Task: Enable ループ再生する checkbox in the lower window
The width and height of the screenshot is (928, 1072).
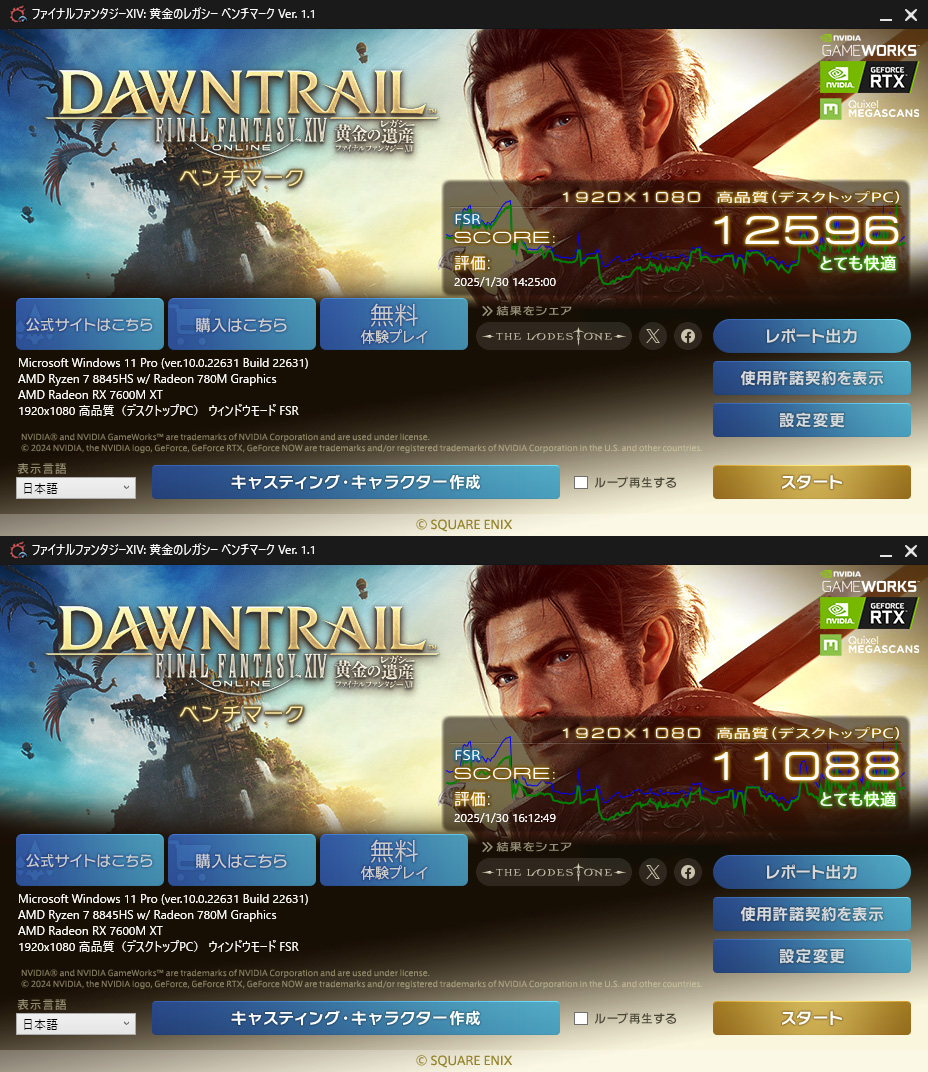Action: 581,1018
